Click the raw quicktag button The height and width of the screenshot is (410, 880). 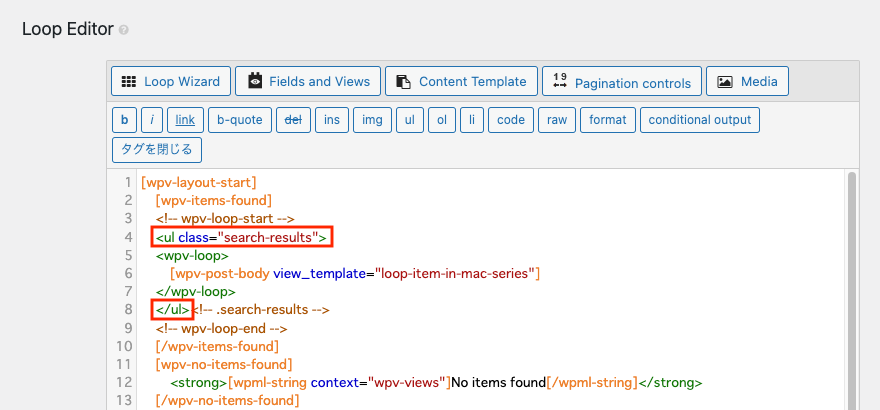tap(556, 120)
